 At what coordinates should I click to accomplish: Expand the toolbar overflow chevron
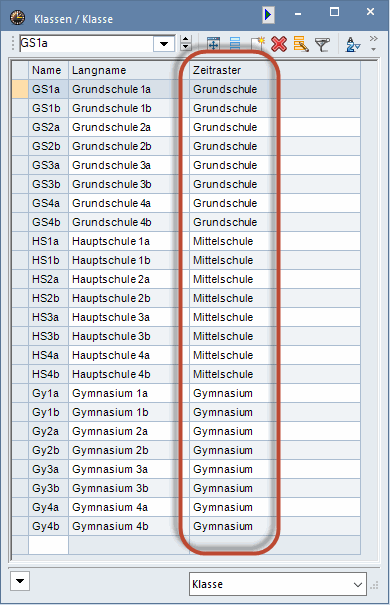[x=373, y=43]
